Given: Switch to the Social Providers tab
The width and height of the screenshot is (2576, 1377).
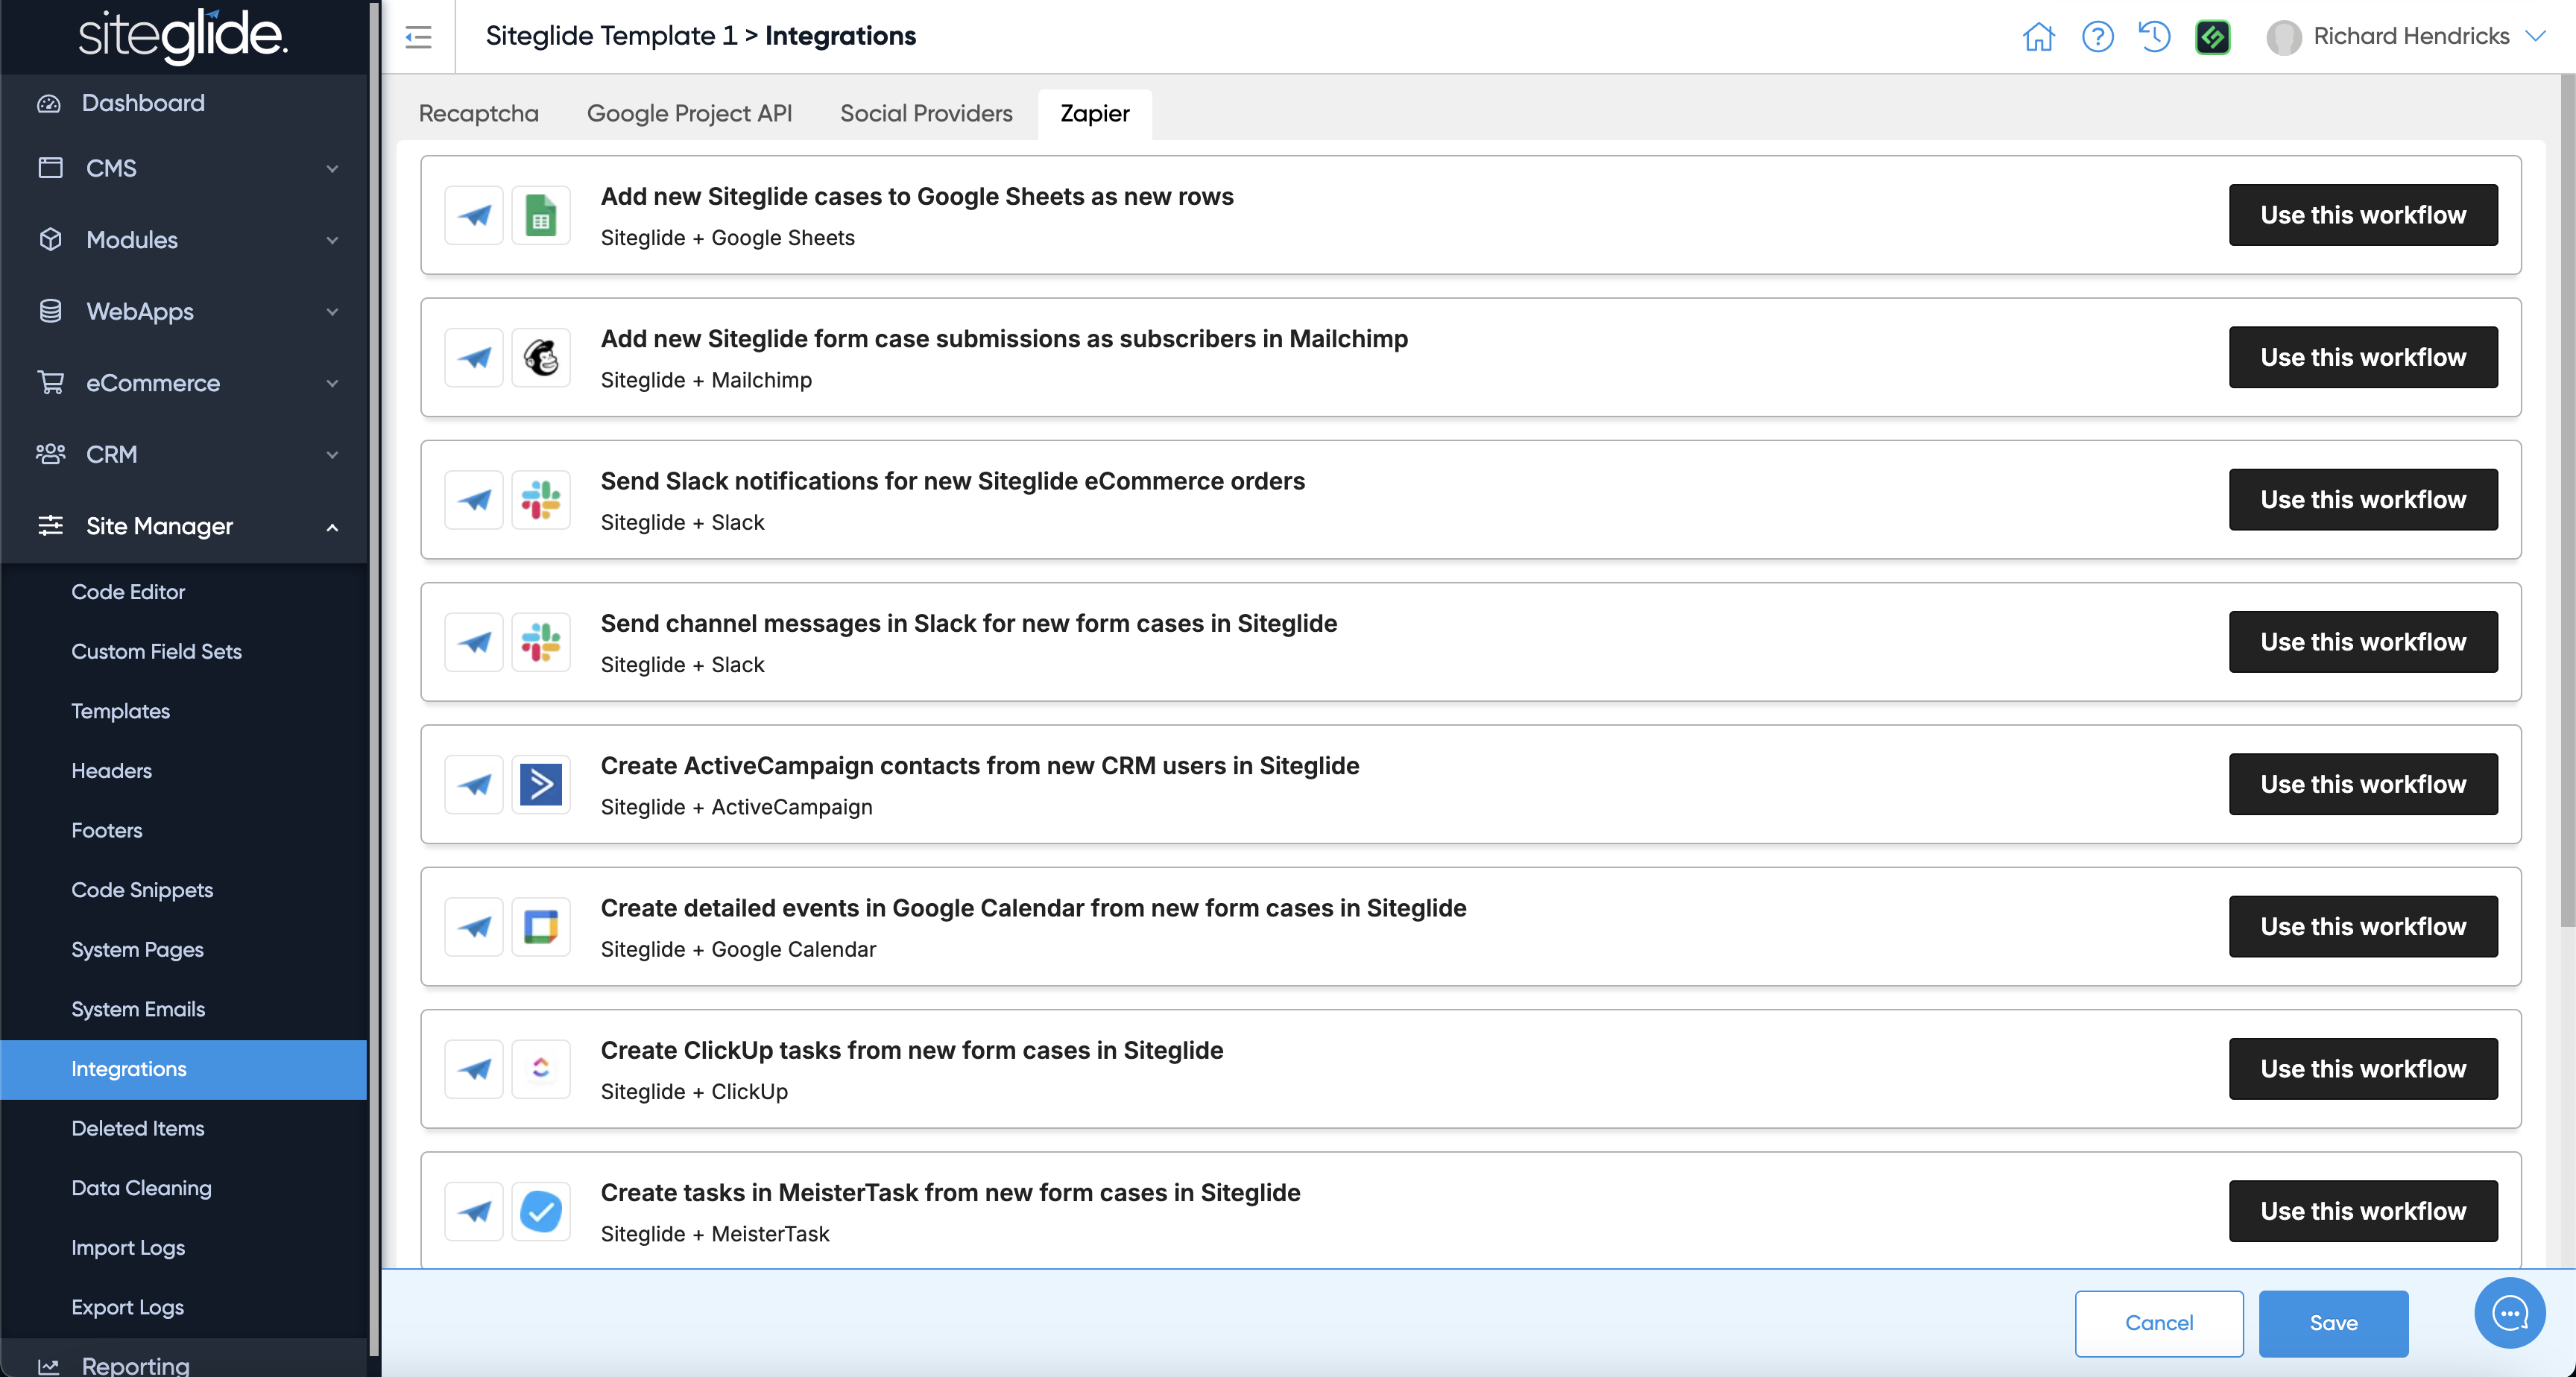Looking at the screenshot, I should pyautogui.click(x=926, y=114).
